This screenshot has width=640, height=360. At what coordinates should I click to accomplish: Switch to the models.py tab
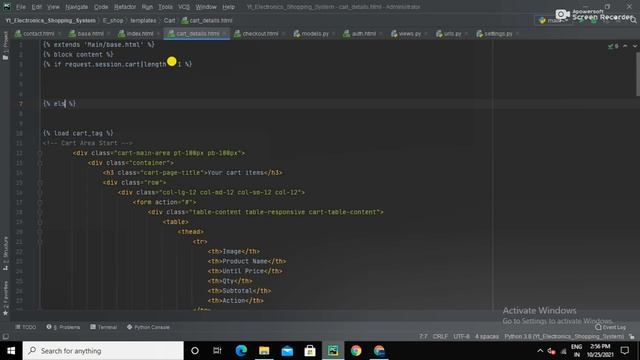315,33
